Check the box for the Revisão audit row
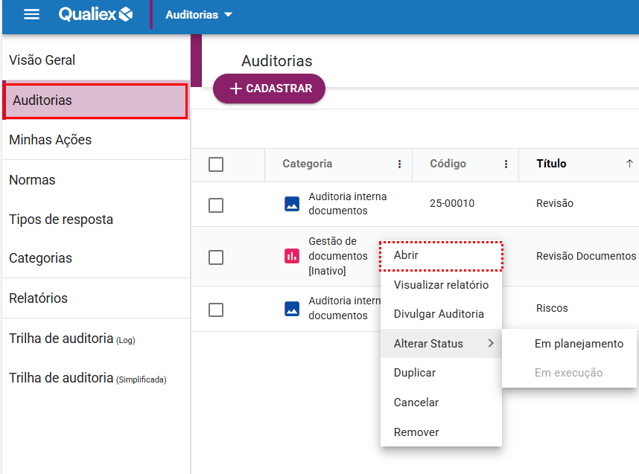This screenshot has width=639, height=474. click(x=216, y=204)
